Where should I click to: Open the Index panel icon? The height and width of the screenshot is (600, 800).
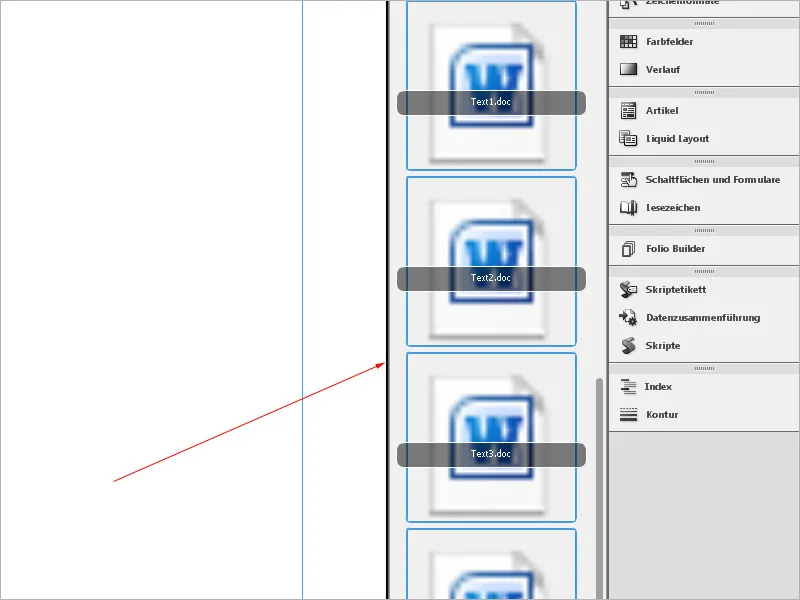628,386
